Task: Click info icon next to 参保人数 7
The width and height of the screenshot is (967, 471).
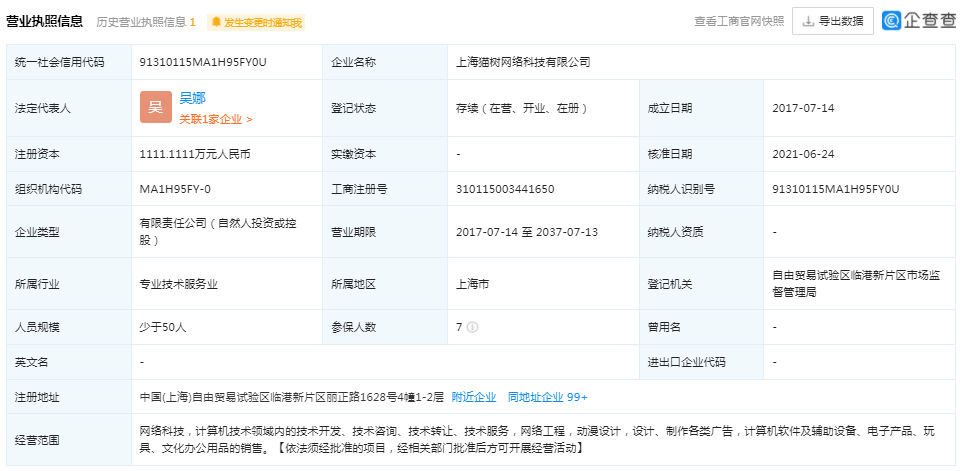Action: pos(472,327)
